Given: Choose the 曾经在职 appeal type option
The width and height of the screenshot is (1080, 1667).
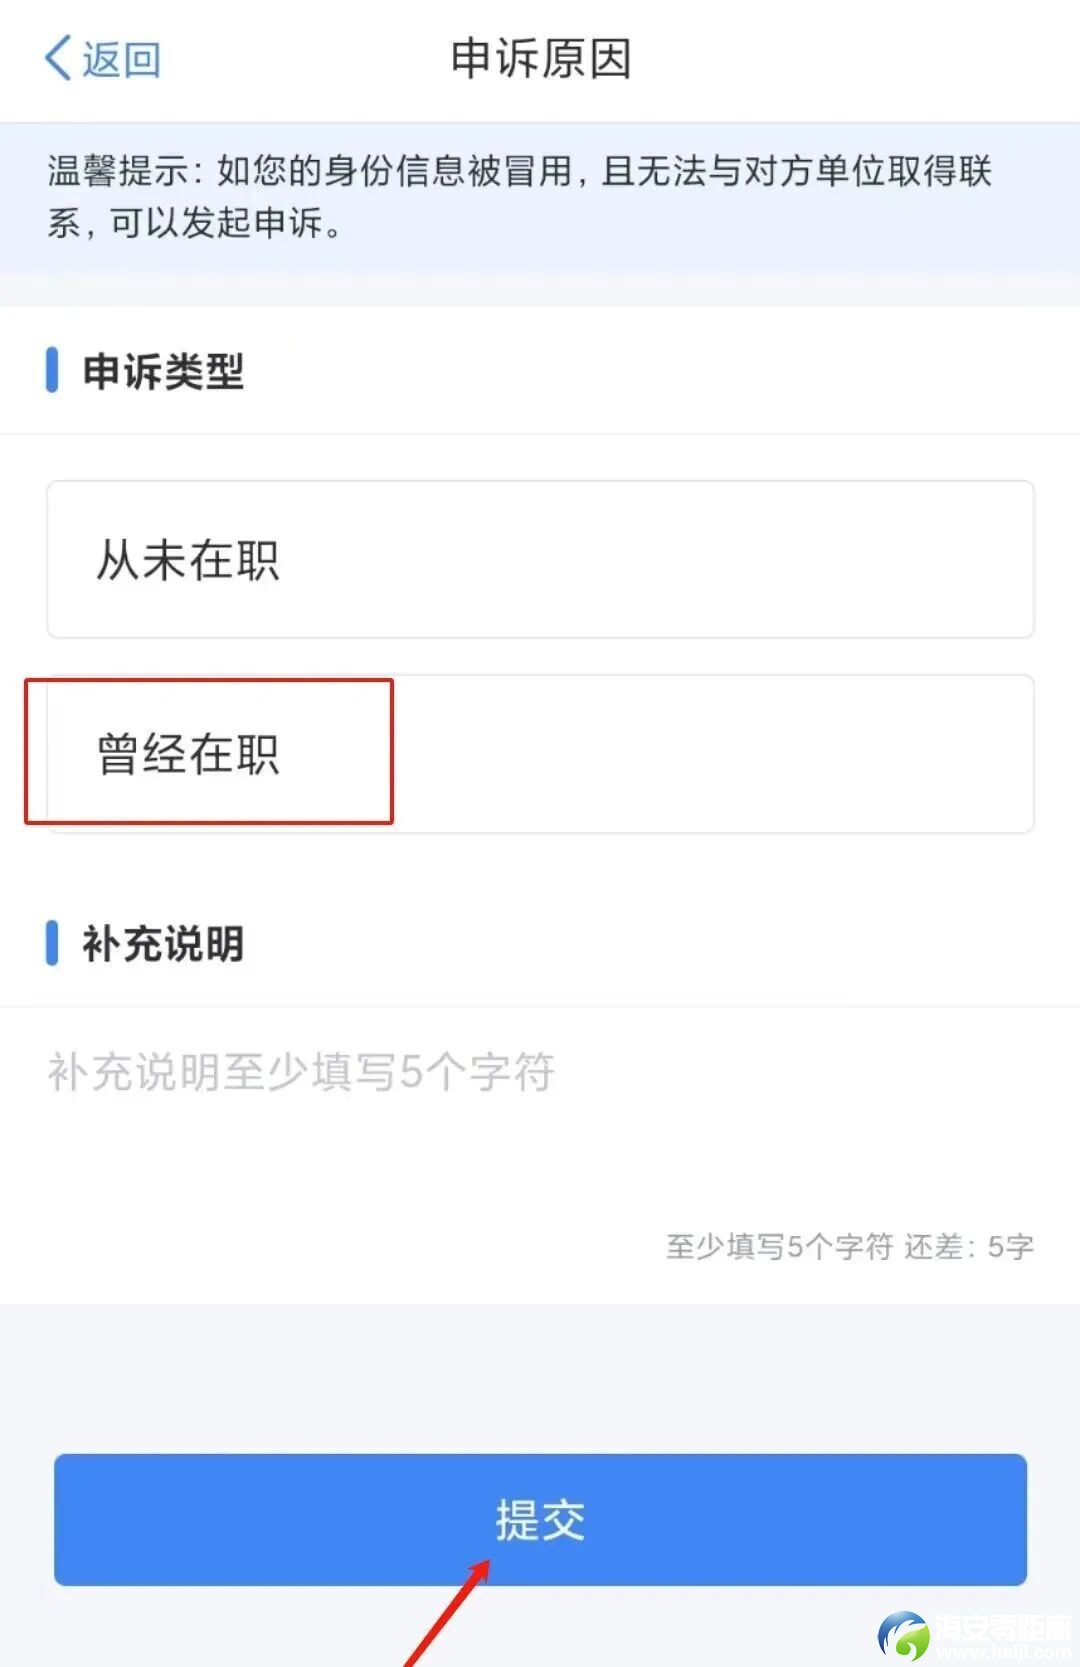Looking at the screenshot, I should click(x=540, y=754).
